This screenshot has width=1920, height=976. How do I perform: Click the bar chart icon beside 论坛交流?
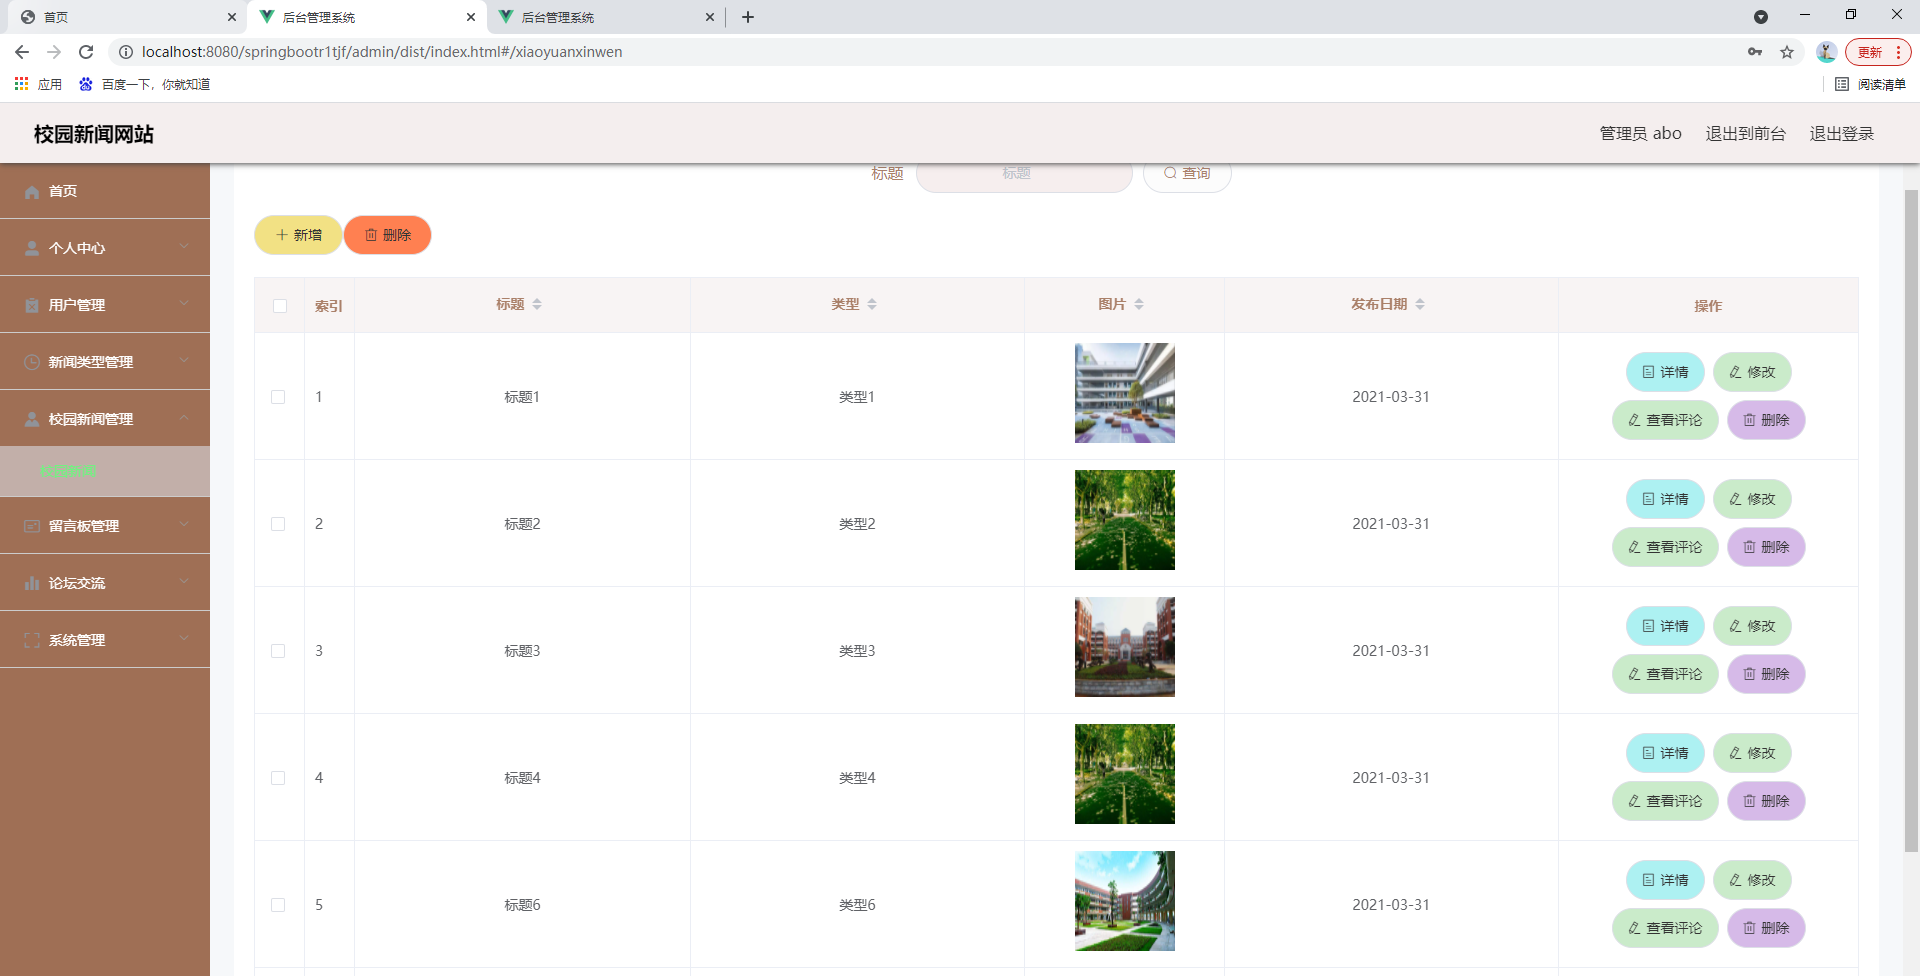pos(31,582)
